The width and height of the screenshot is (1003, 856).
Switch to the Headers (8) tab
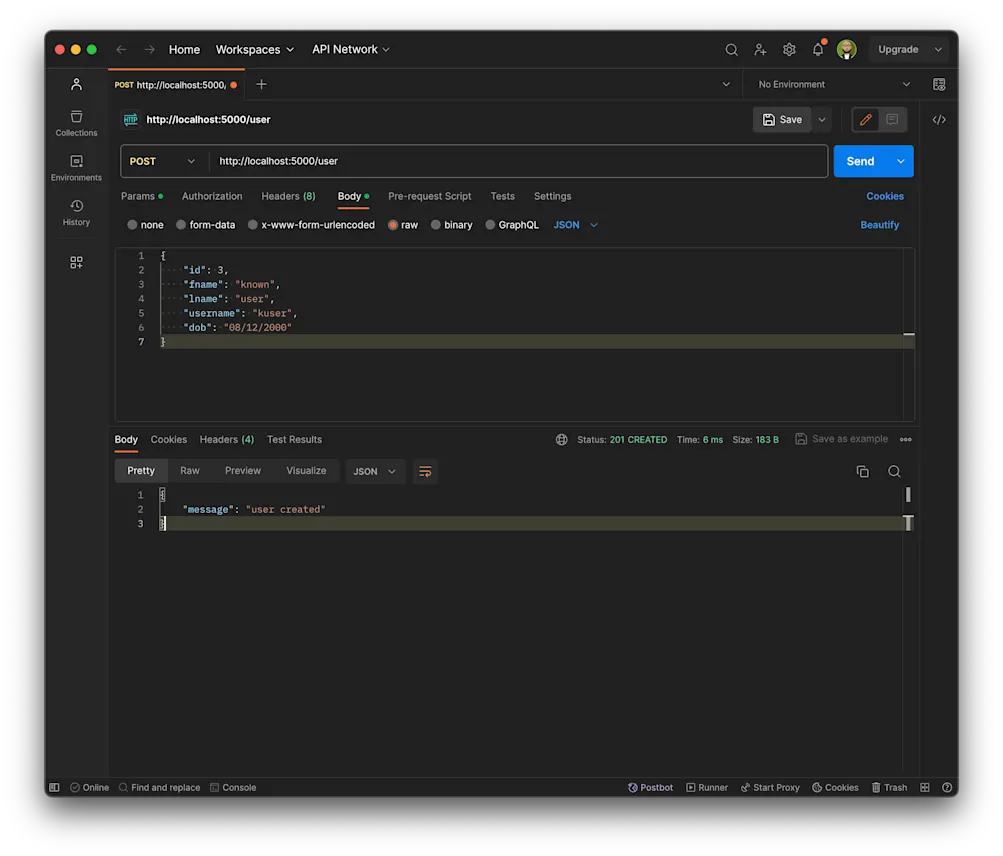coord(288,196)
